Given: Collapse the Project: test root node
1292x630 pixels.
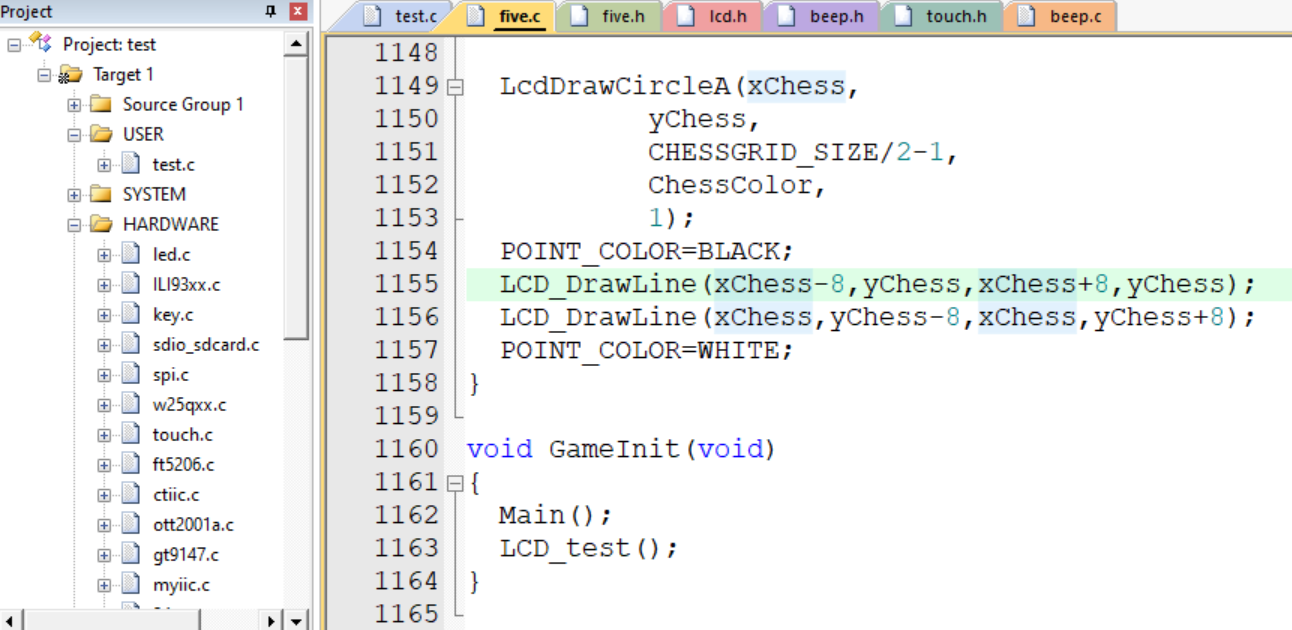Looking at the screenshot, I should 14,45.
